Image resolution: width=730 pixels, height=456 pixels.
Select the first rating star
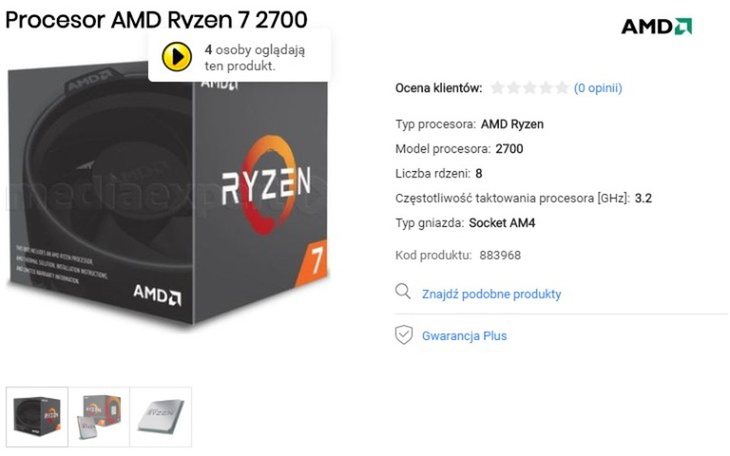point(497,88)
